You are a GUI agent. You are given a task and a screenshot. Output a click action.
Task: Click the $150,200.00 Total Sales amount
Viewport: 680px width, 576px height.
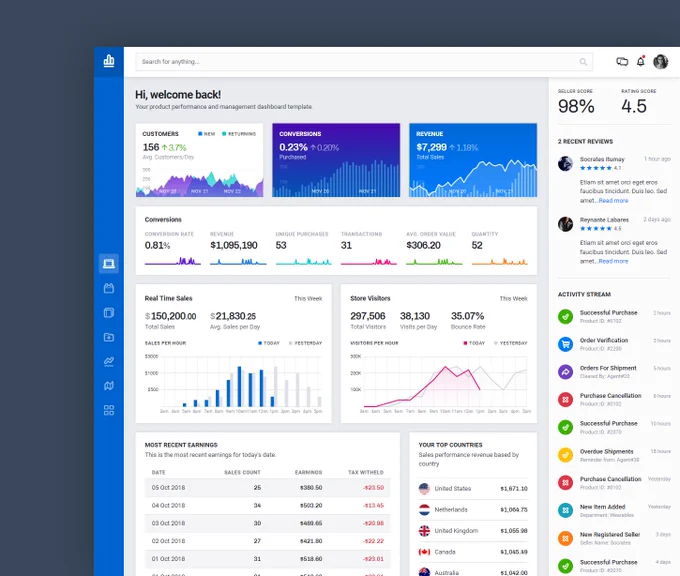point(170,316)
